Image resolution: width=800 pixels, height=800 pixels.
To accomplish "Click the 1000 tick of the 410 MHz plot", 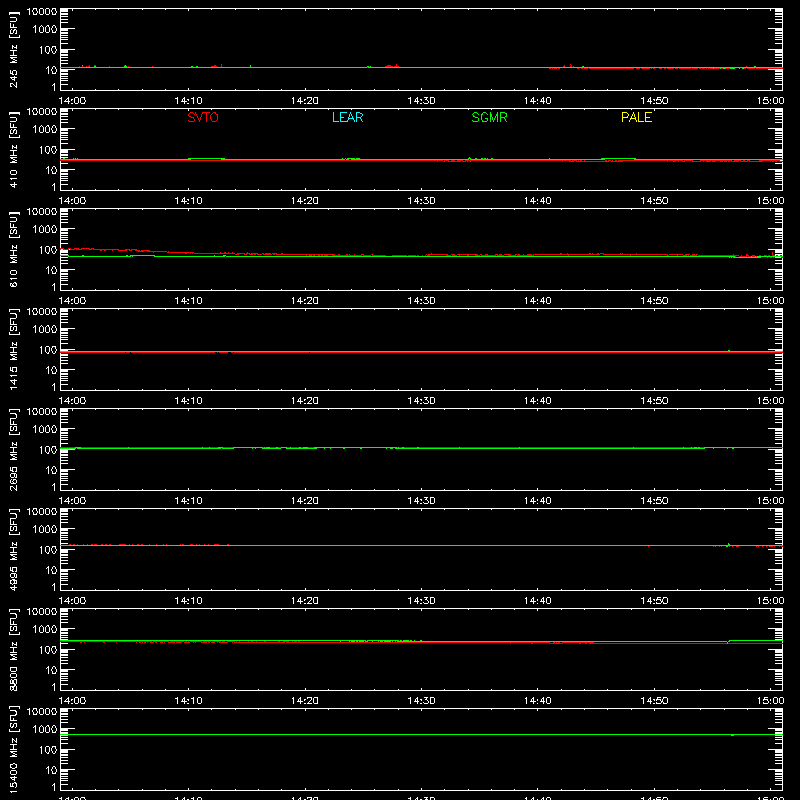I will [x=45, y=130].
